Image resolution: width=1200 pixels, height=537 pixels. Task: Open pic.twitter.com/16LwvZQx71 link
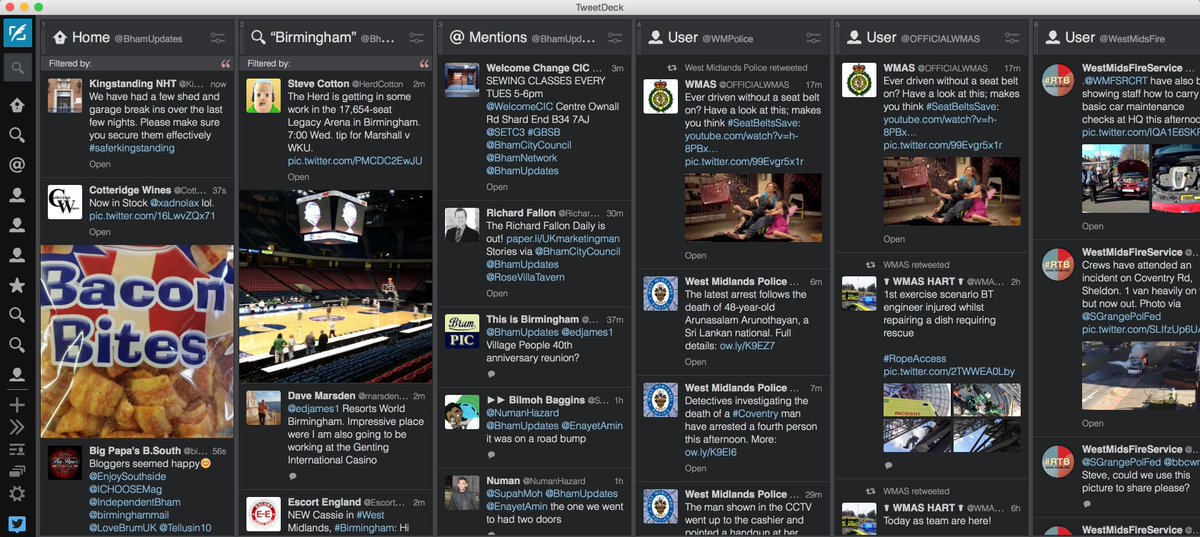(152, 216)
